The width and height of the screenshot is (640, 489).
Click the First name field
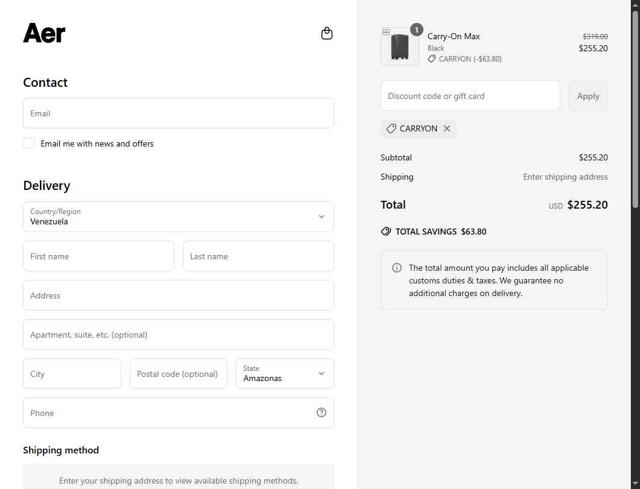click(98, 256)
